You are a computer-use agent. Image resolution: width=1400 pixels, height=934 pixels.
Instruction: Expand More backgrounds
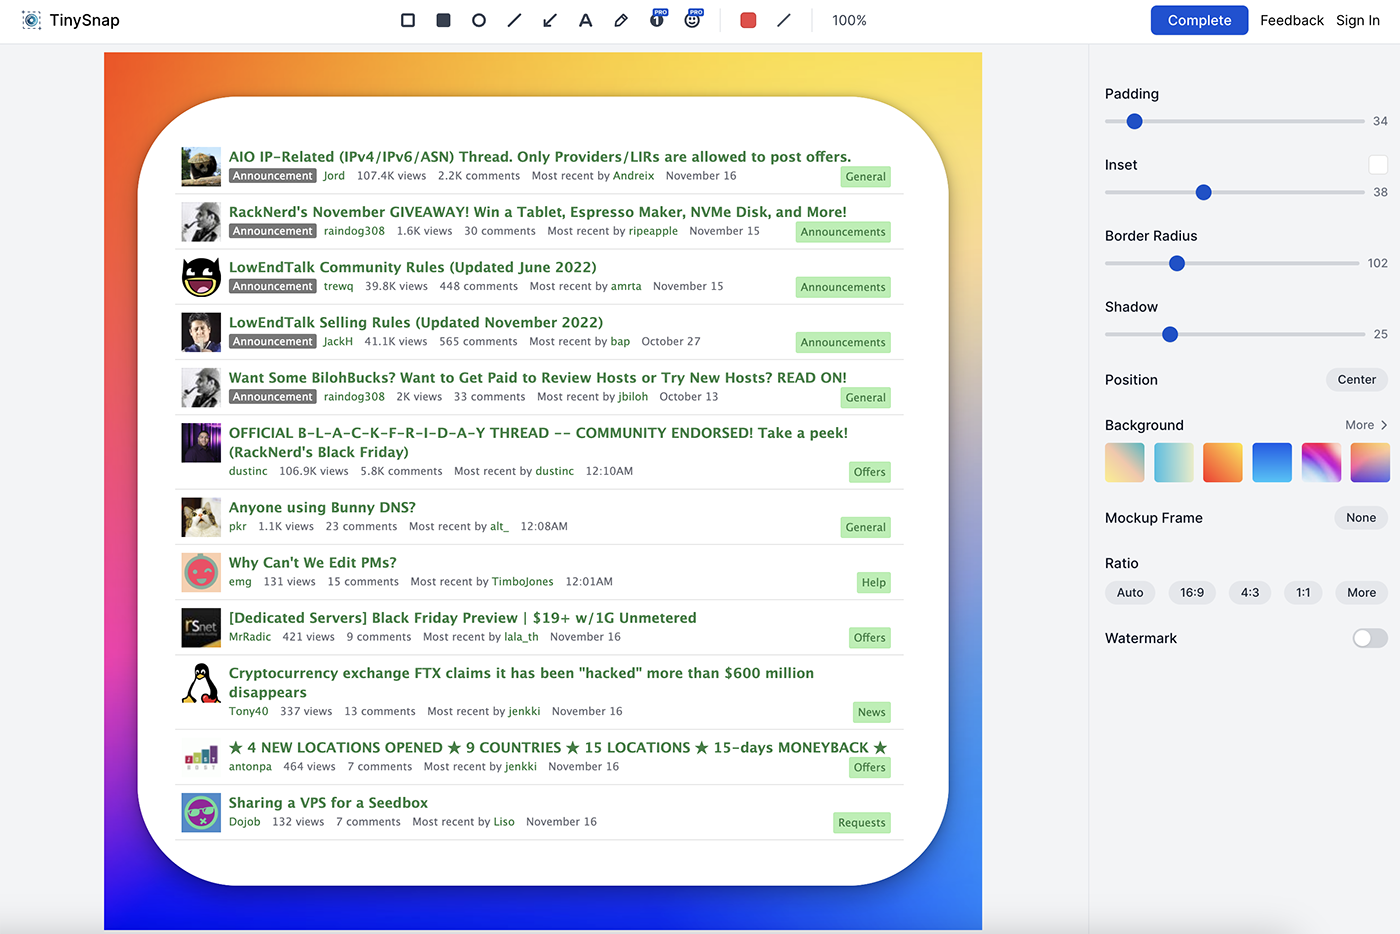(1366, 425)
